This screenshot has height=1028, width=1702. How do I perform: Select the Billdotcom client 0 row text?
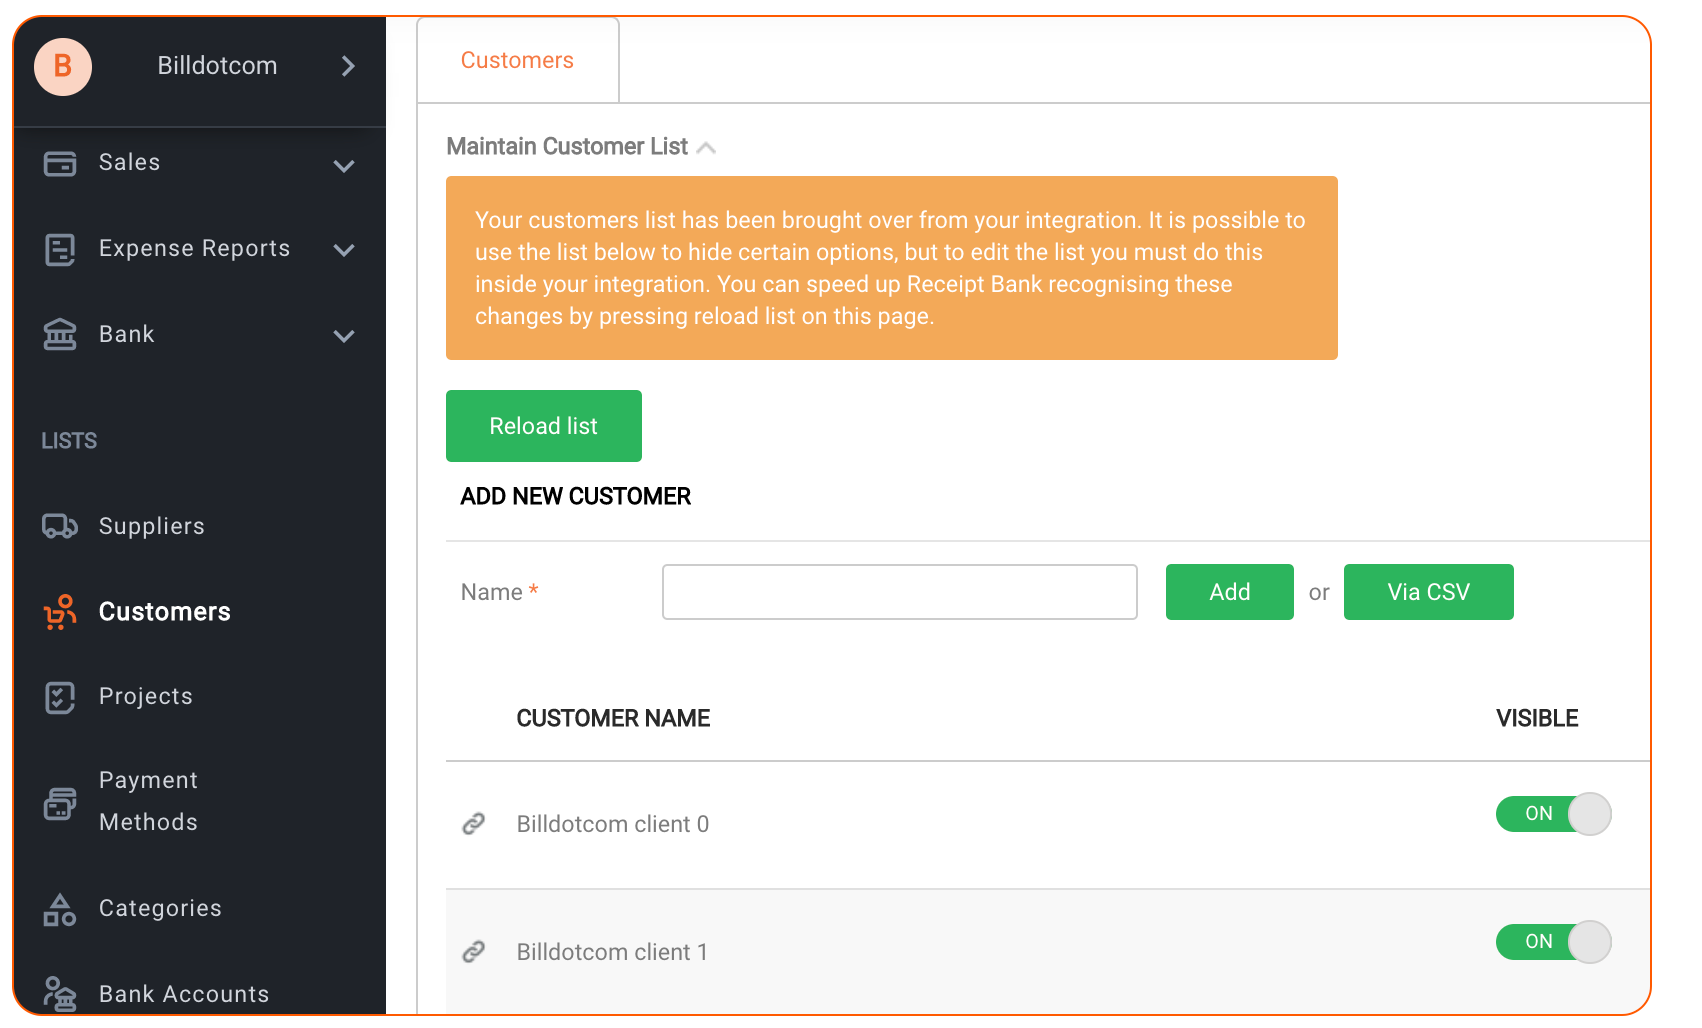[x=613, y=824]
